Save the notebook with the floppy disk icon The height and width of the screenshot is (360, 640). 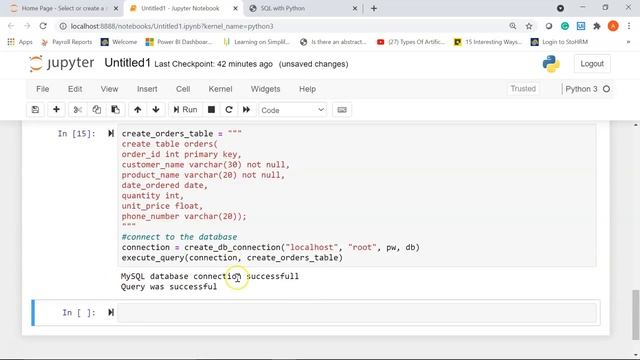coord(36,110)
